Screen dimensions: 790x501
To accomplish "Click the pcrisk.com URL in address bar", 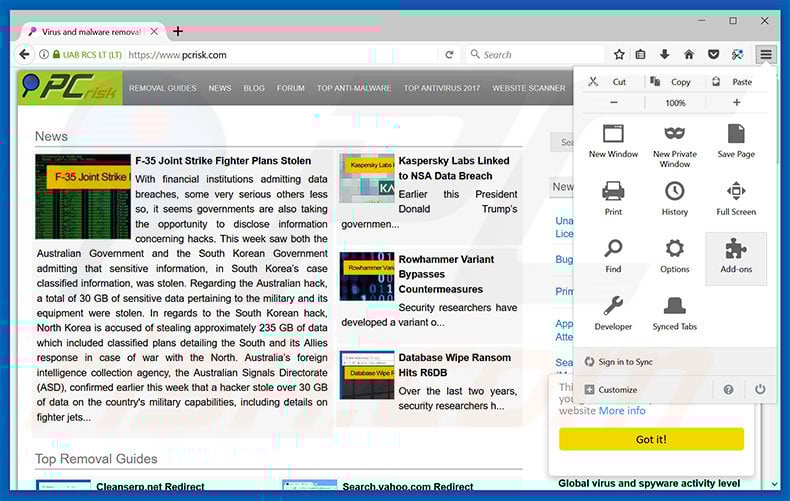I will tap(177, 54).
